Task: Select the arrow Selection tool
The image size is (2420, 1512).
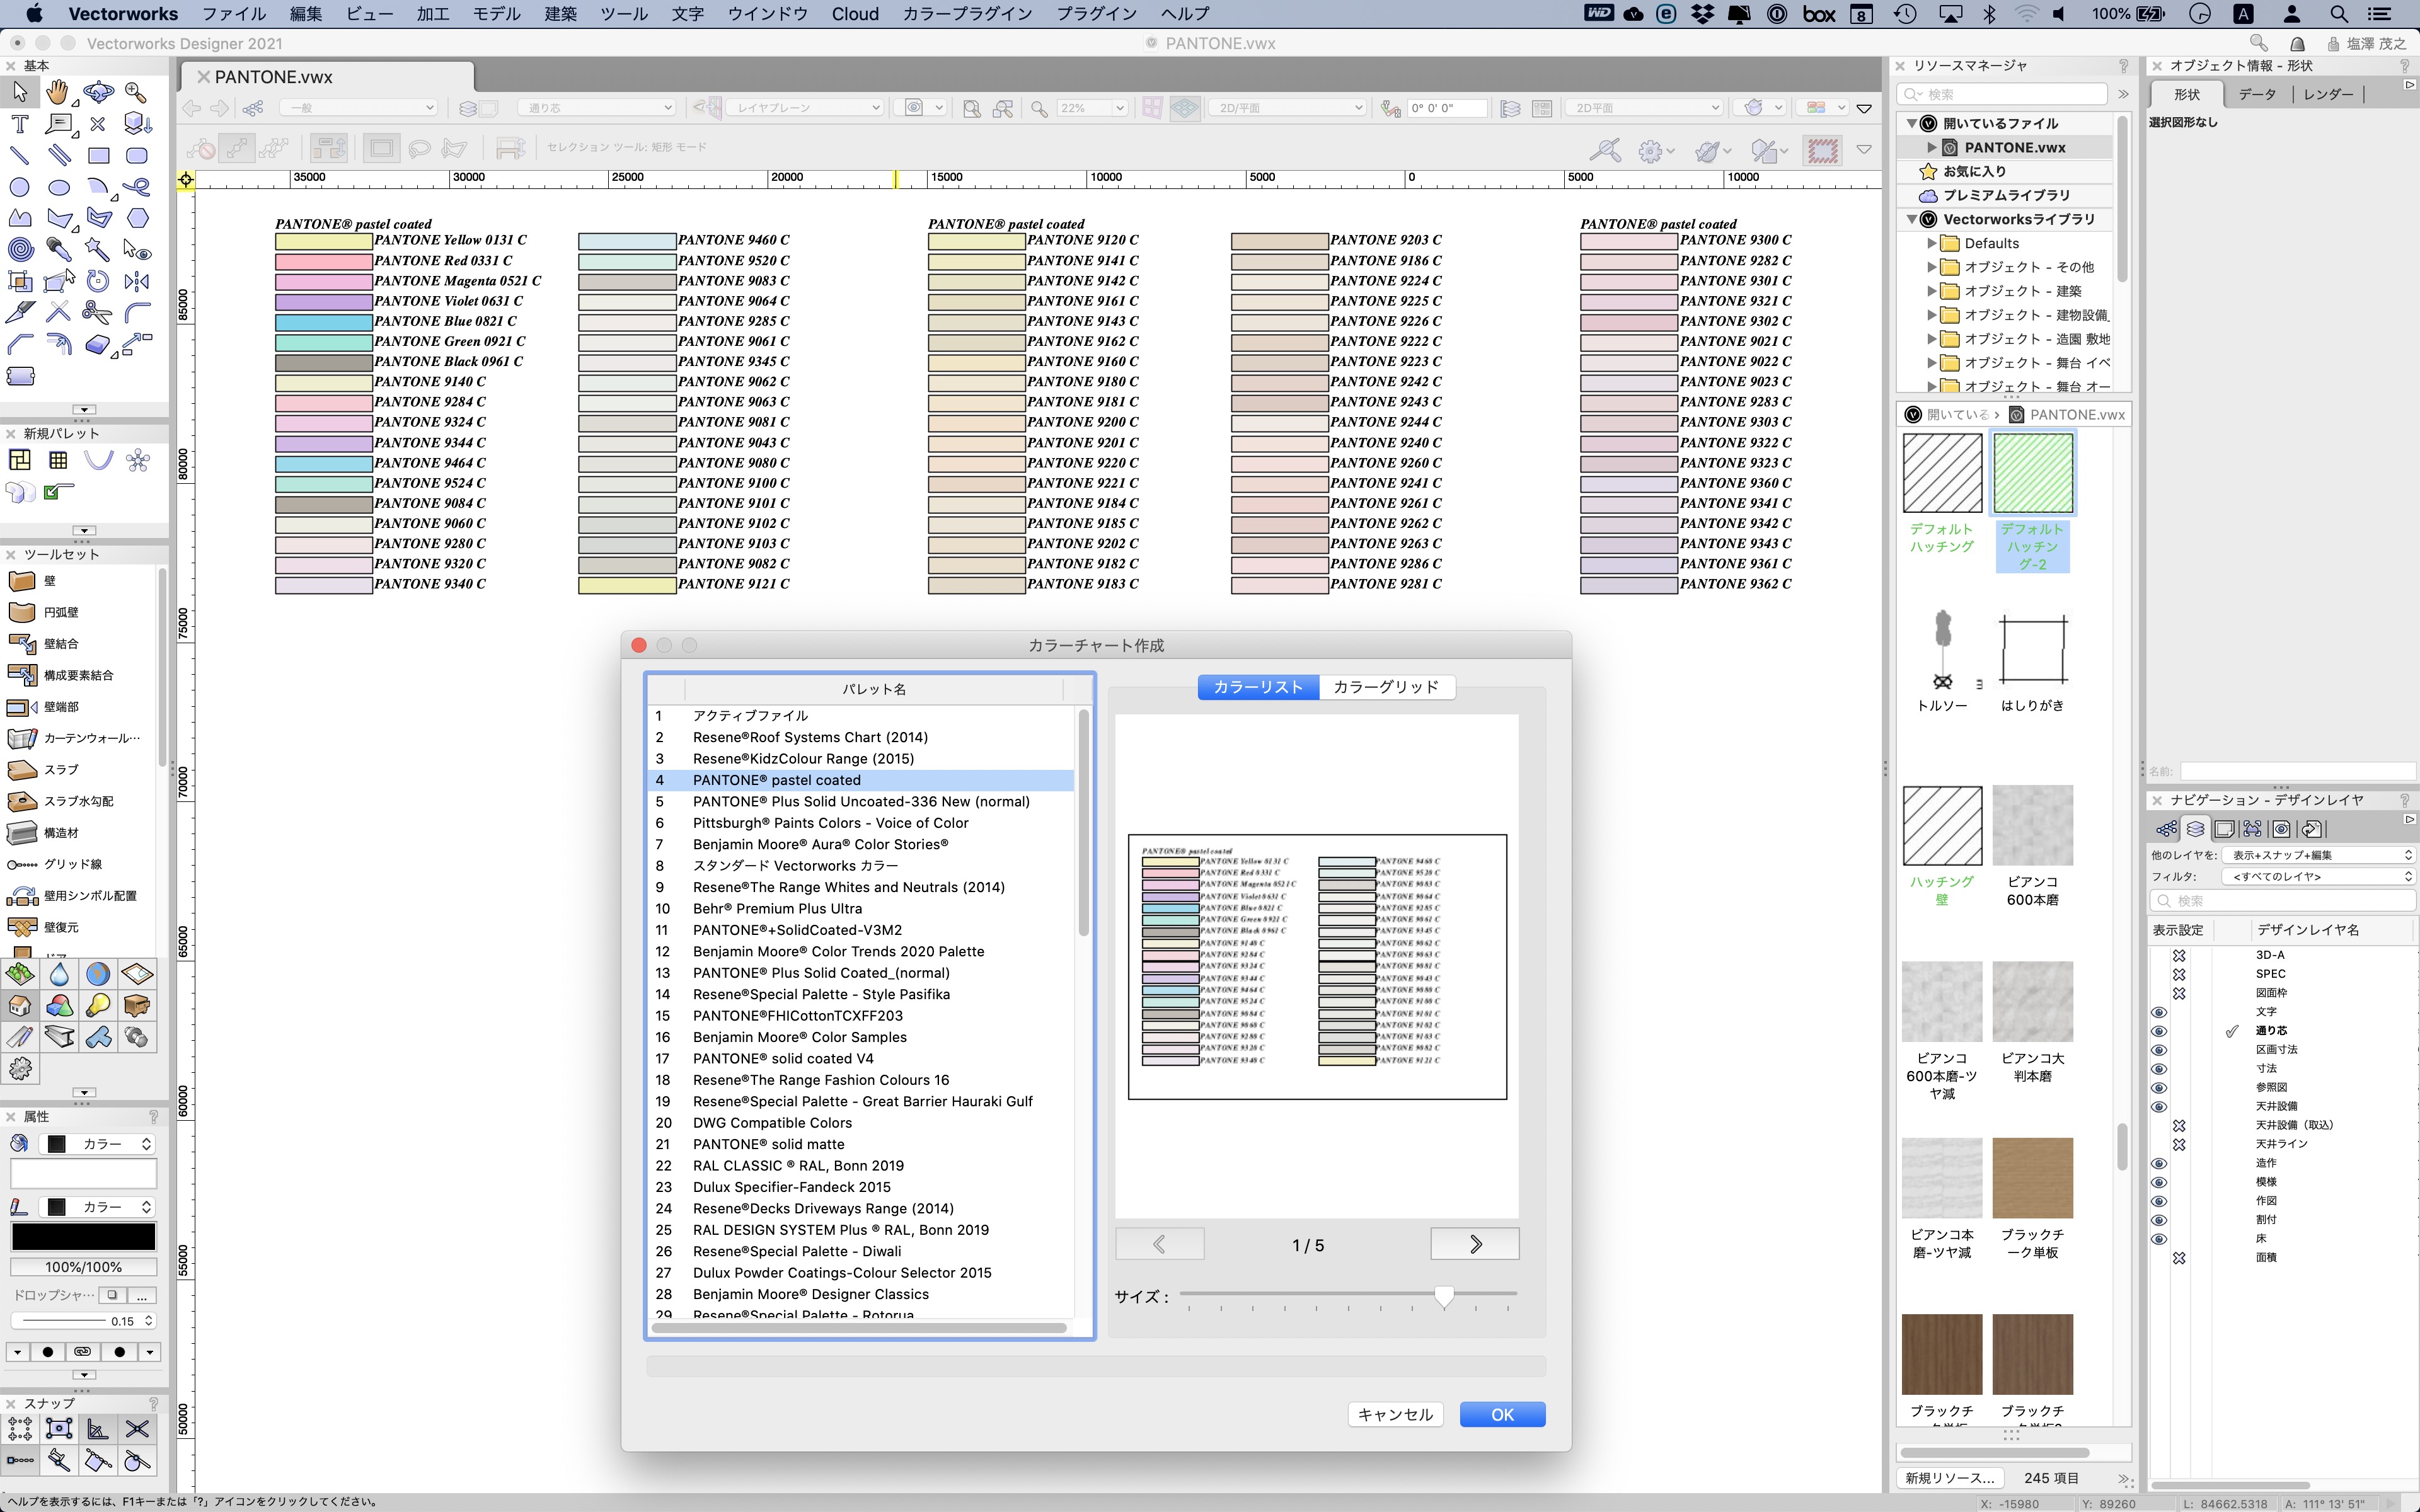Action: [x=20, y=93]
